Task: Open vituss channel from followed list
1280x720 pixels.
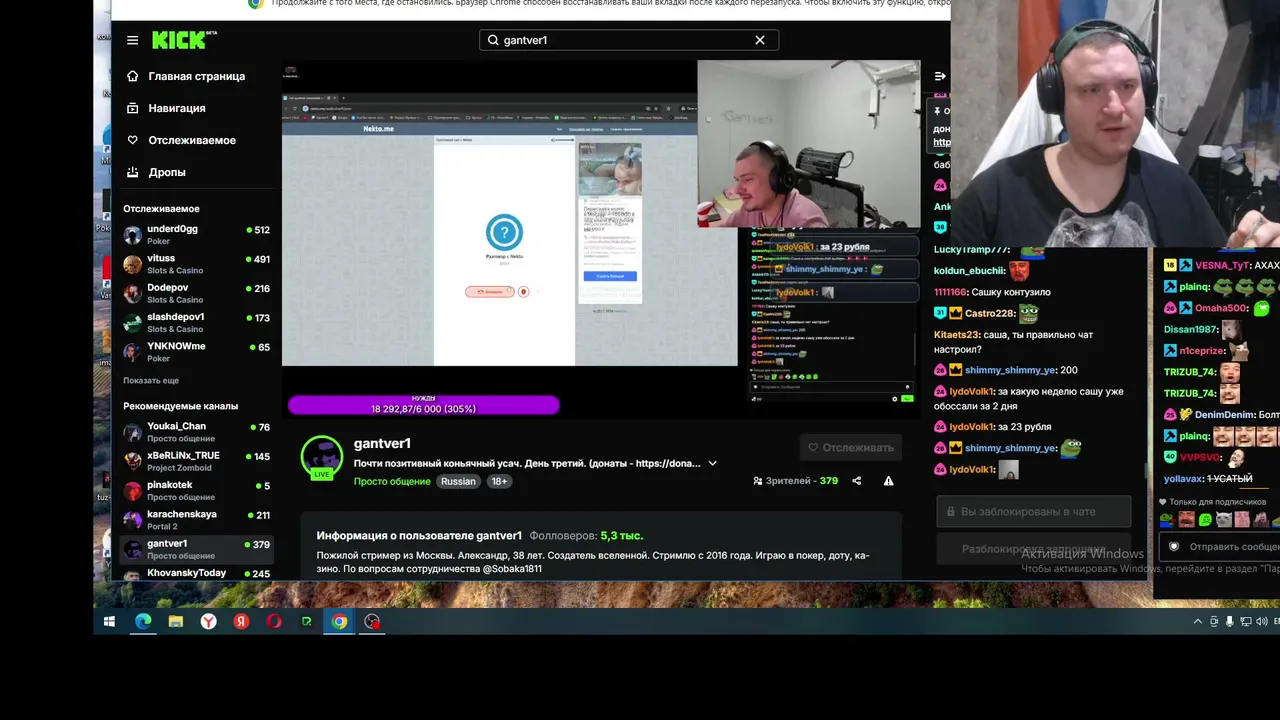Action: point(196,264)
